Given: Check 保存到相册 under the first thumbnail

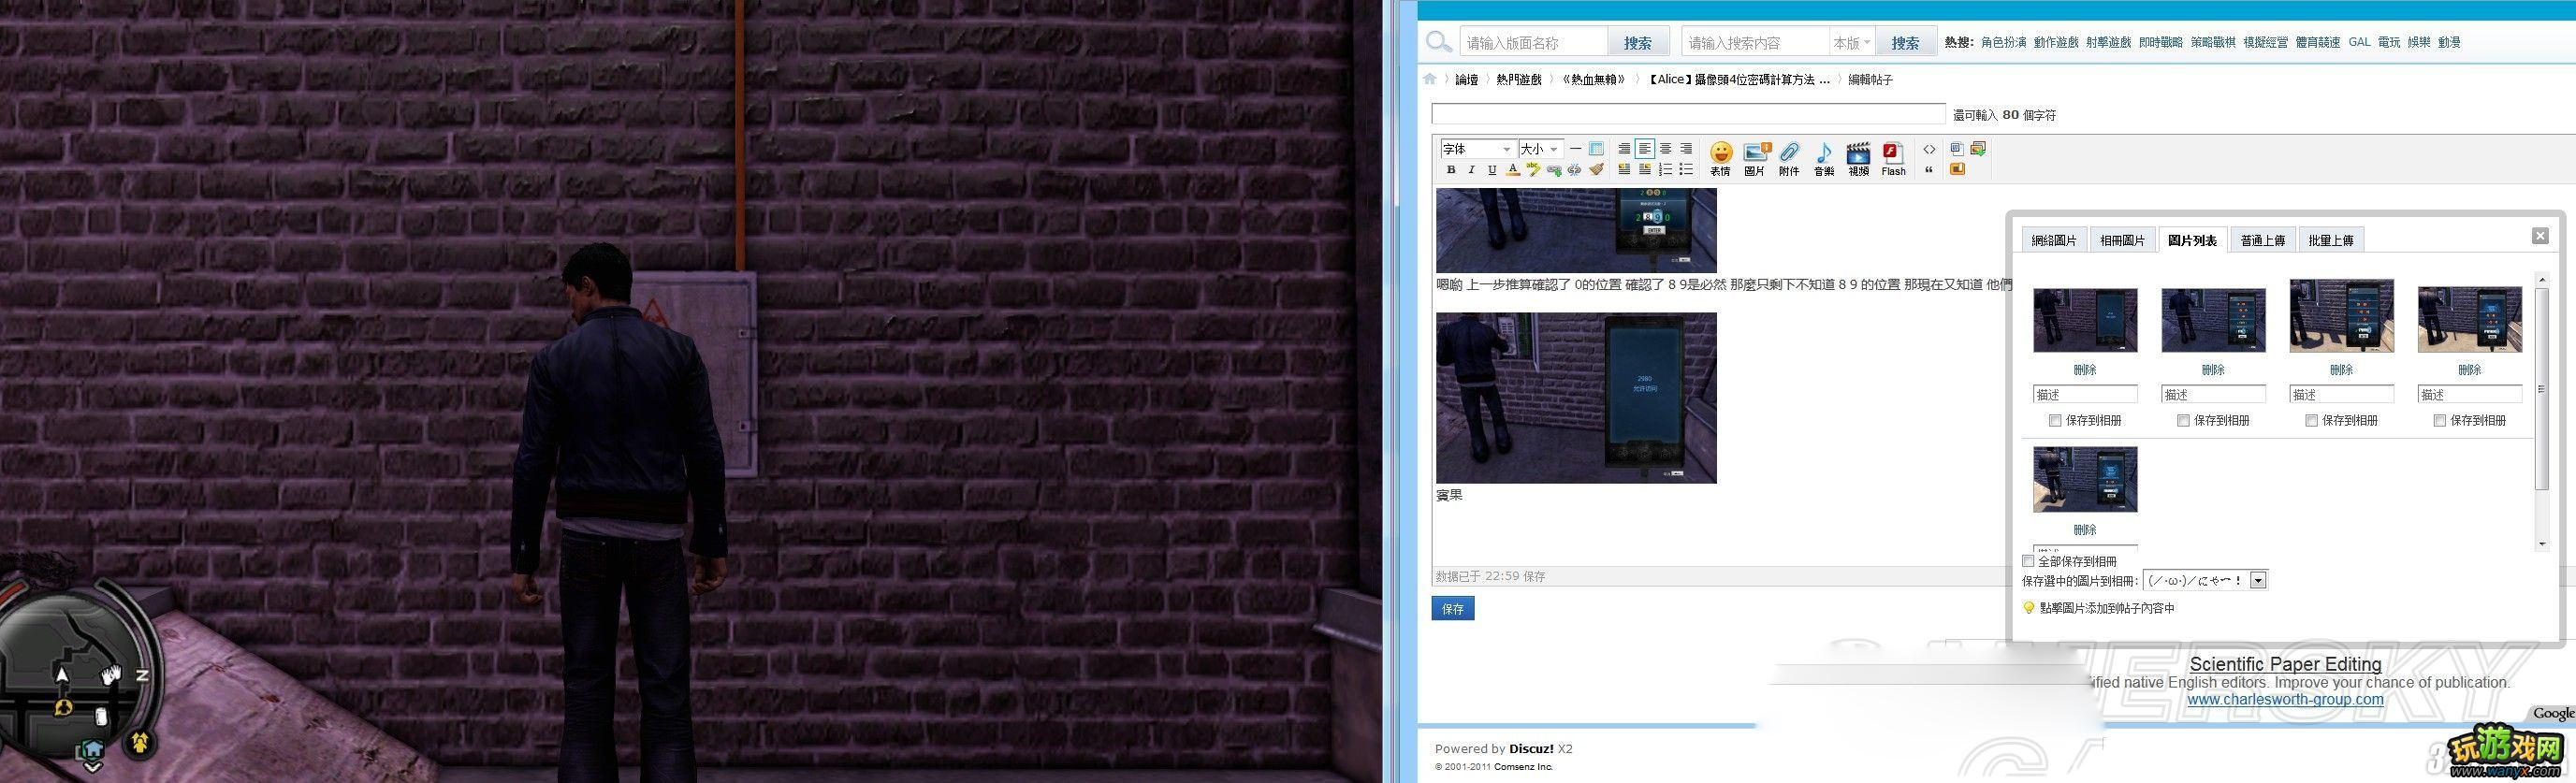Looking at the screenshot, I should click(x=2055, y=421).
